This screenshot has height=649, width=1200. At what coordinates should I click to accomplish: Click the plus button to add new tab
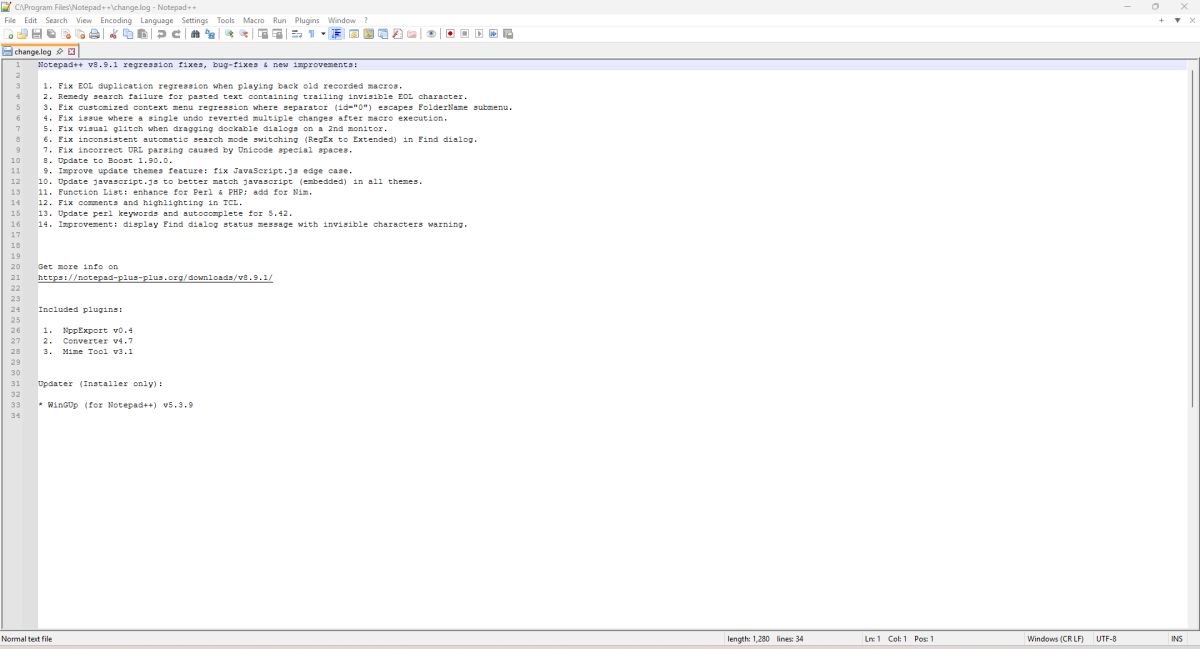(x=1162, y=20)
